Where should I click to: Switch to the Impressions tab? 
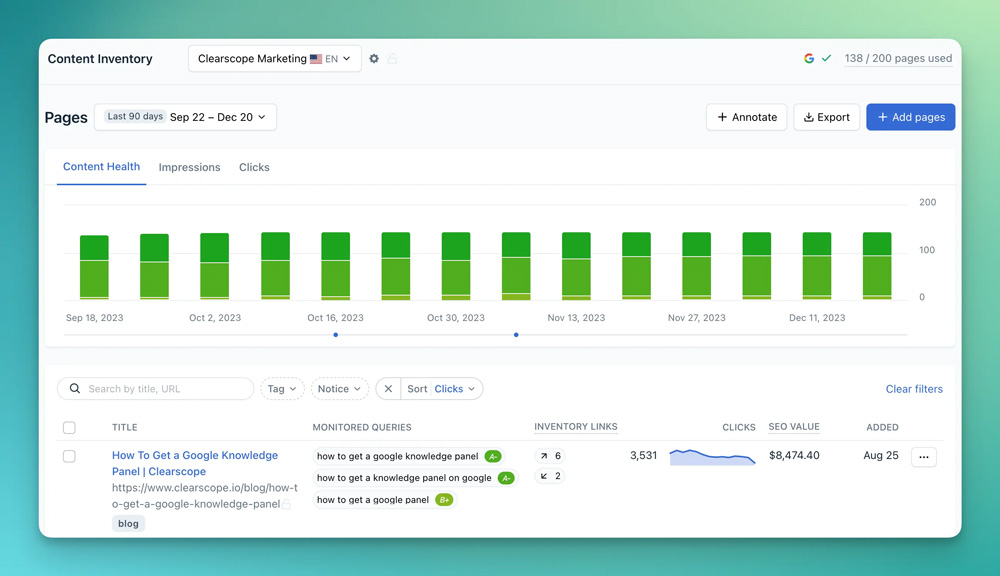point(189,168)
